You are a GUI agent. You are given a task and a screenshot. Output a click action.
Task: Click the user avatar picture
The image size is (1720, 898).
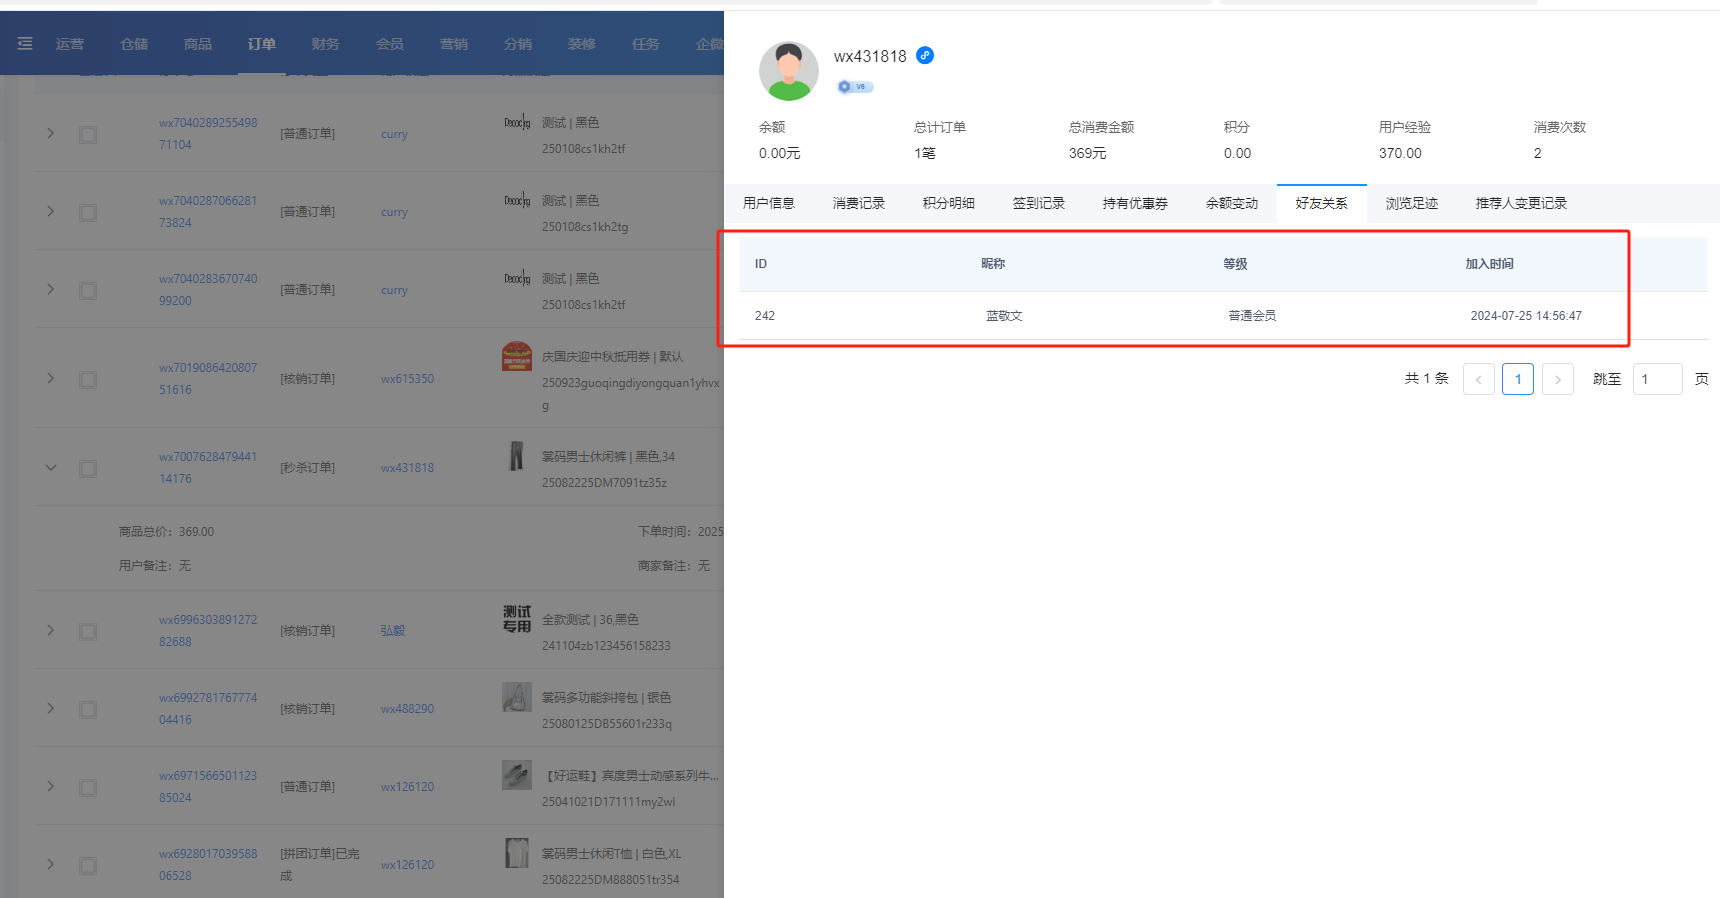(x=788, y=71)
